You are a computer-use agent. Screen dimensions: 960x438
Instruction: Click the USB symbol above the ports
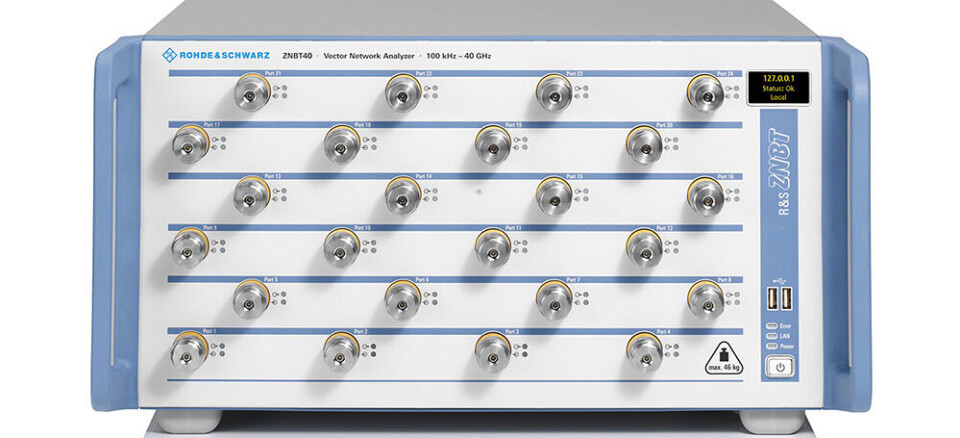coord(779,281)
